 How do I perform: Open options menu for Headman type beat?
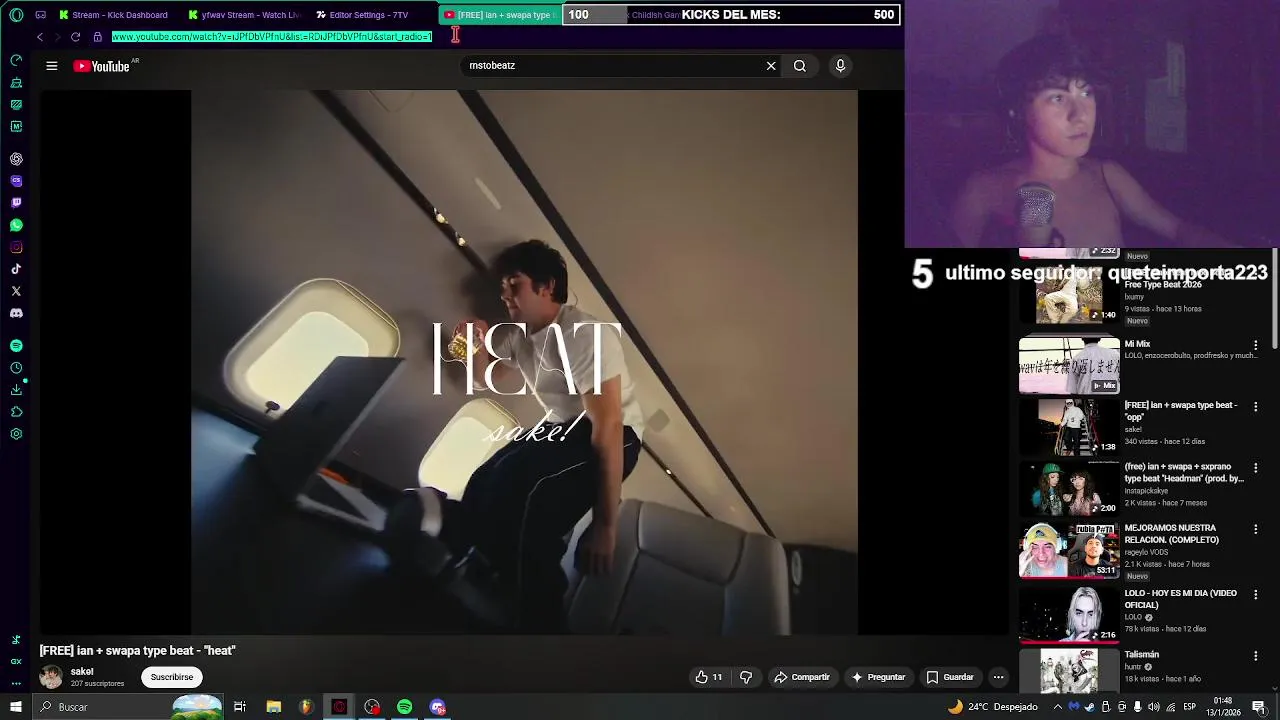[1256, 468]
